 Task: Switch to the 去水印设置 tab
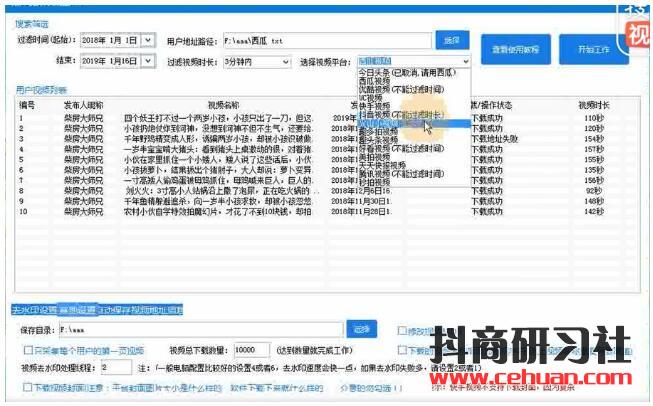[34, 310]
